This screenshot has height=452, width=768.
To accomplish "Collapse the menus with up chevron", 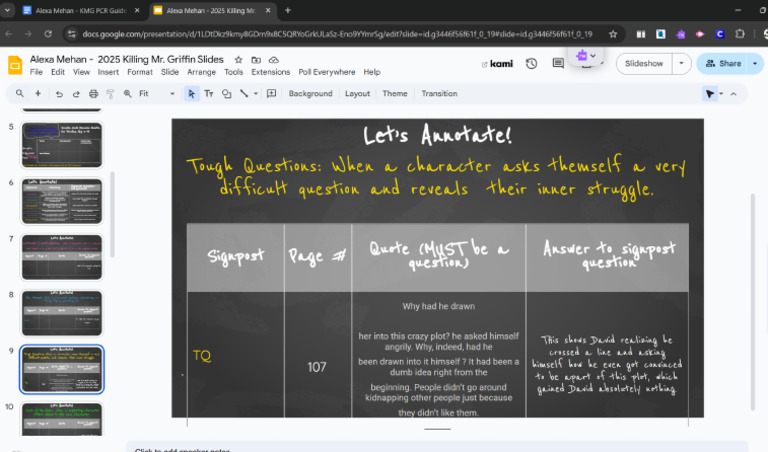I will [x=733, y=94].
